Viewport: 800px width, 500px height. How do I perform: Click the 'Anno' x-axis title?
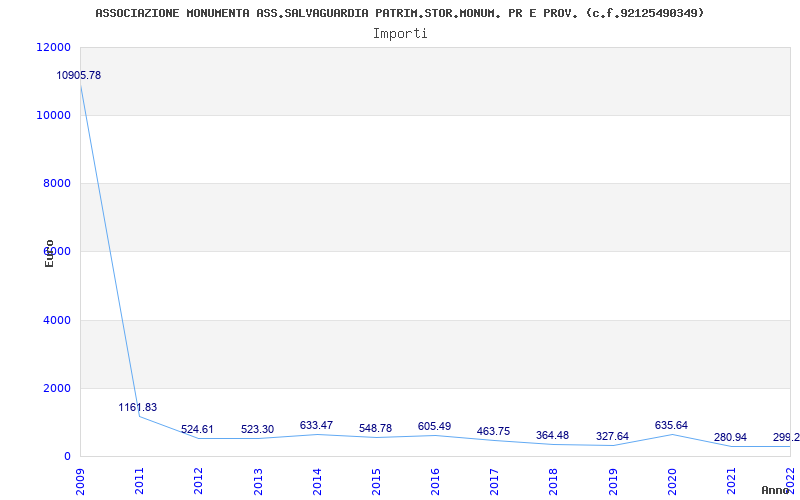tap(776, 491)
